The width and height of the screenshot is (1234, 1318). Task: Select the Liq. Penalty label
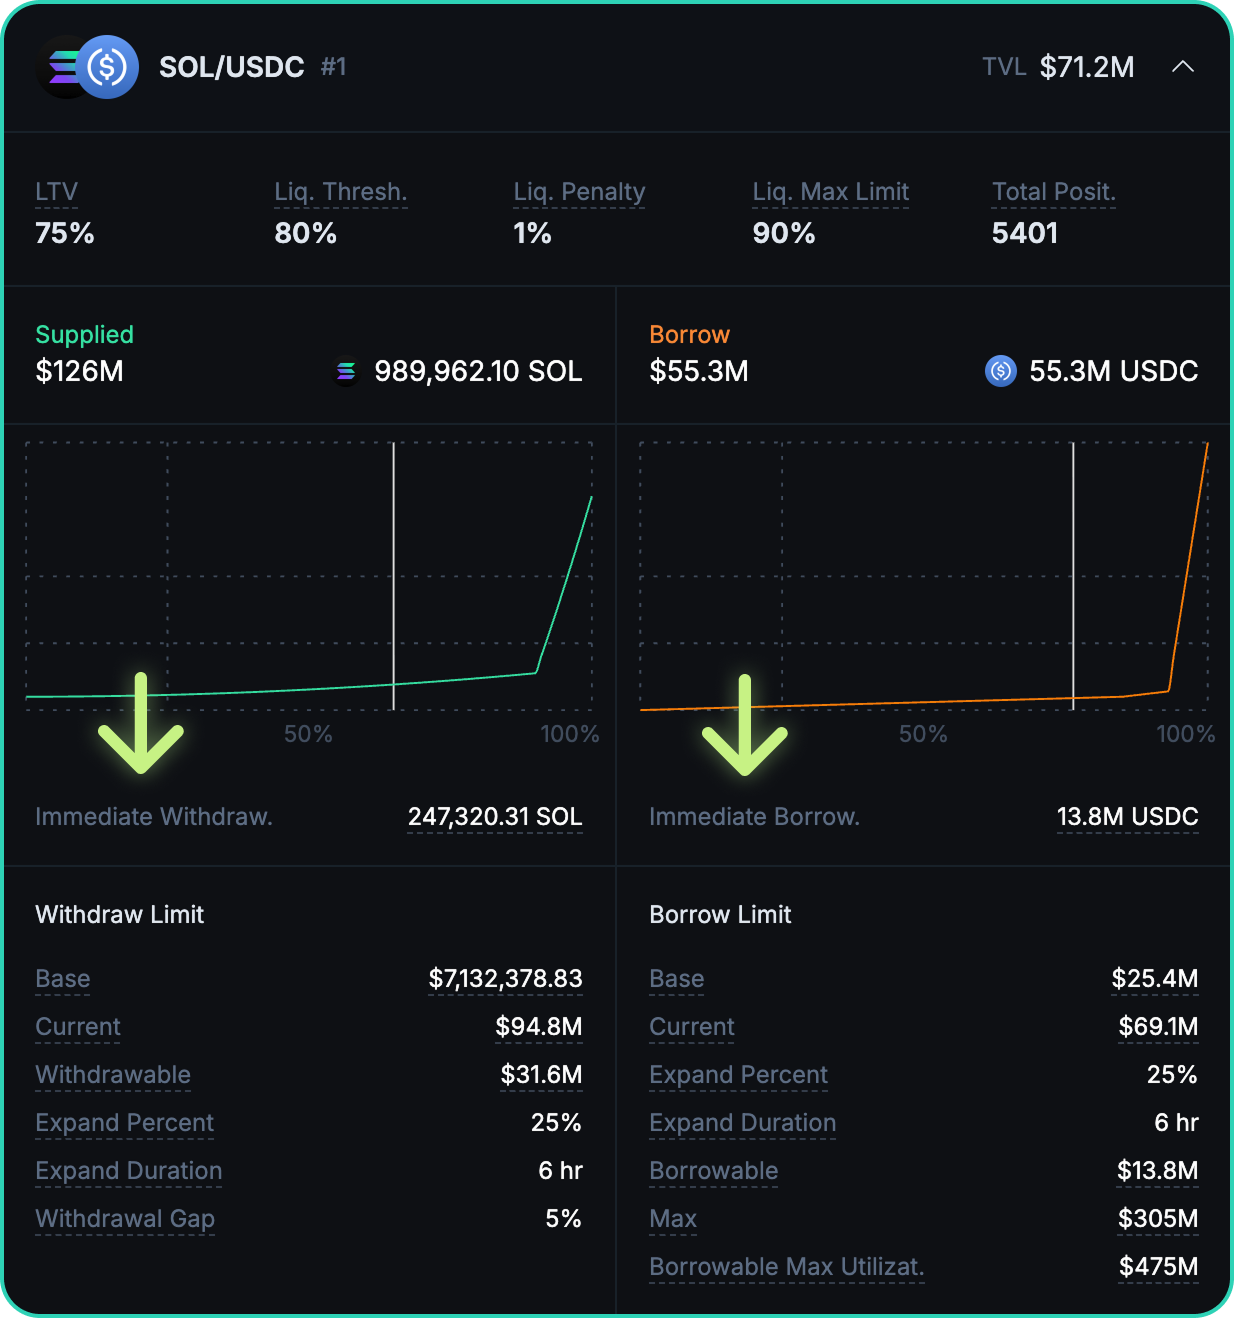[x=578, y=191]
